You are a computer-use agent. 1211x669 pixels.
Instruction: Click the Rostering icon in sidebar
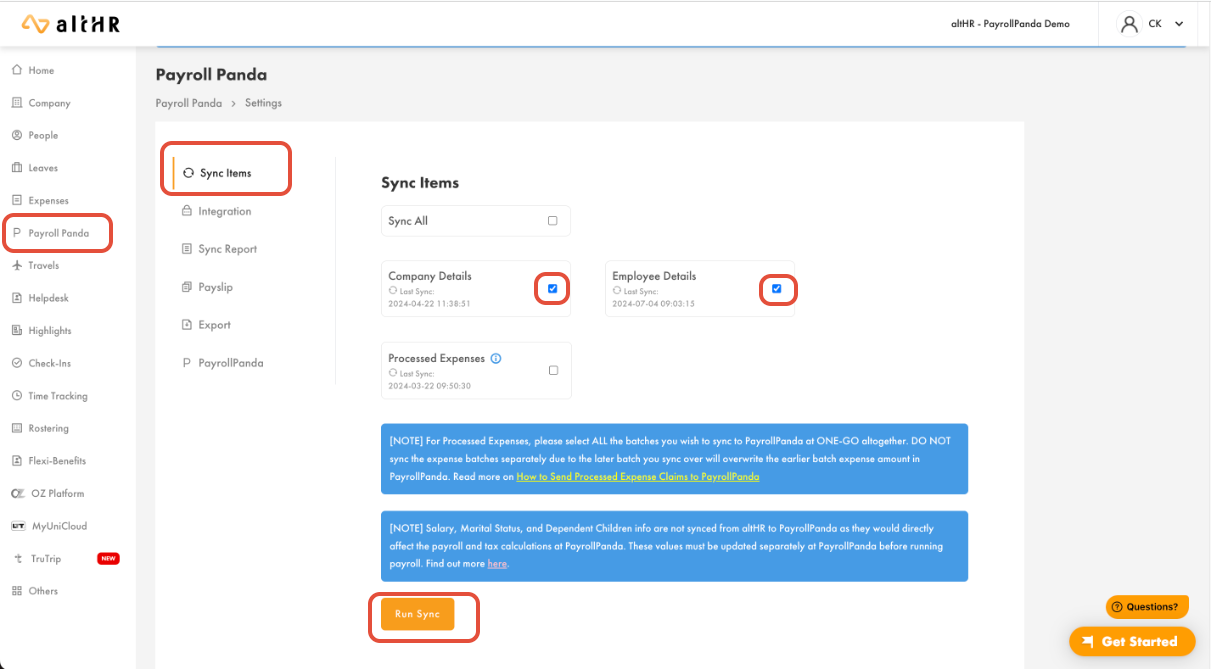(x=17, y=428)
